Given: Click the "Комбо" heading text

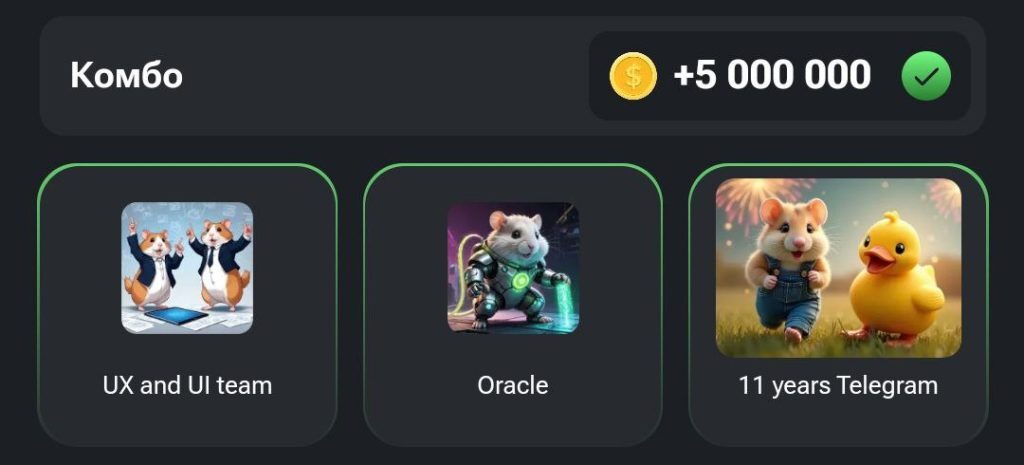Looking at the screenshot, I should [x=127, y=75].
